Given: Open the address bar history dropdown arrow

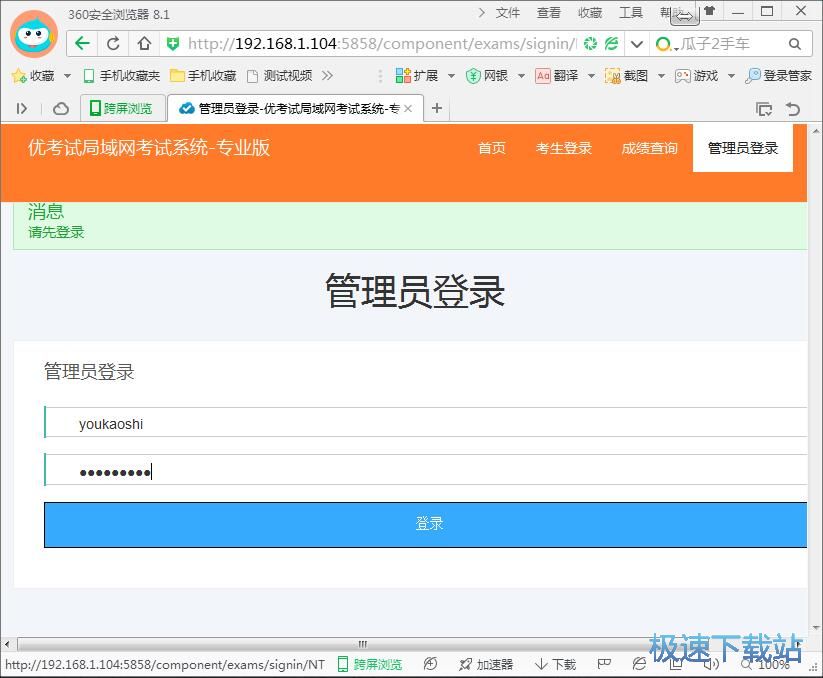Looking at the screenshot, I should point(636,43).
